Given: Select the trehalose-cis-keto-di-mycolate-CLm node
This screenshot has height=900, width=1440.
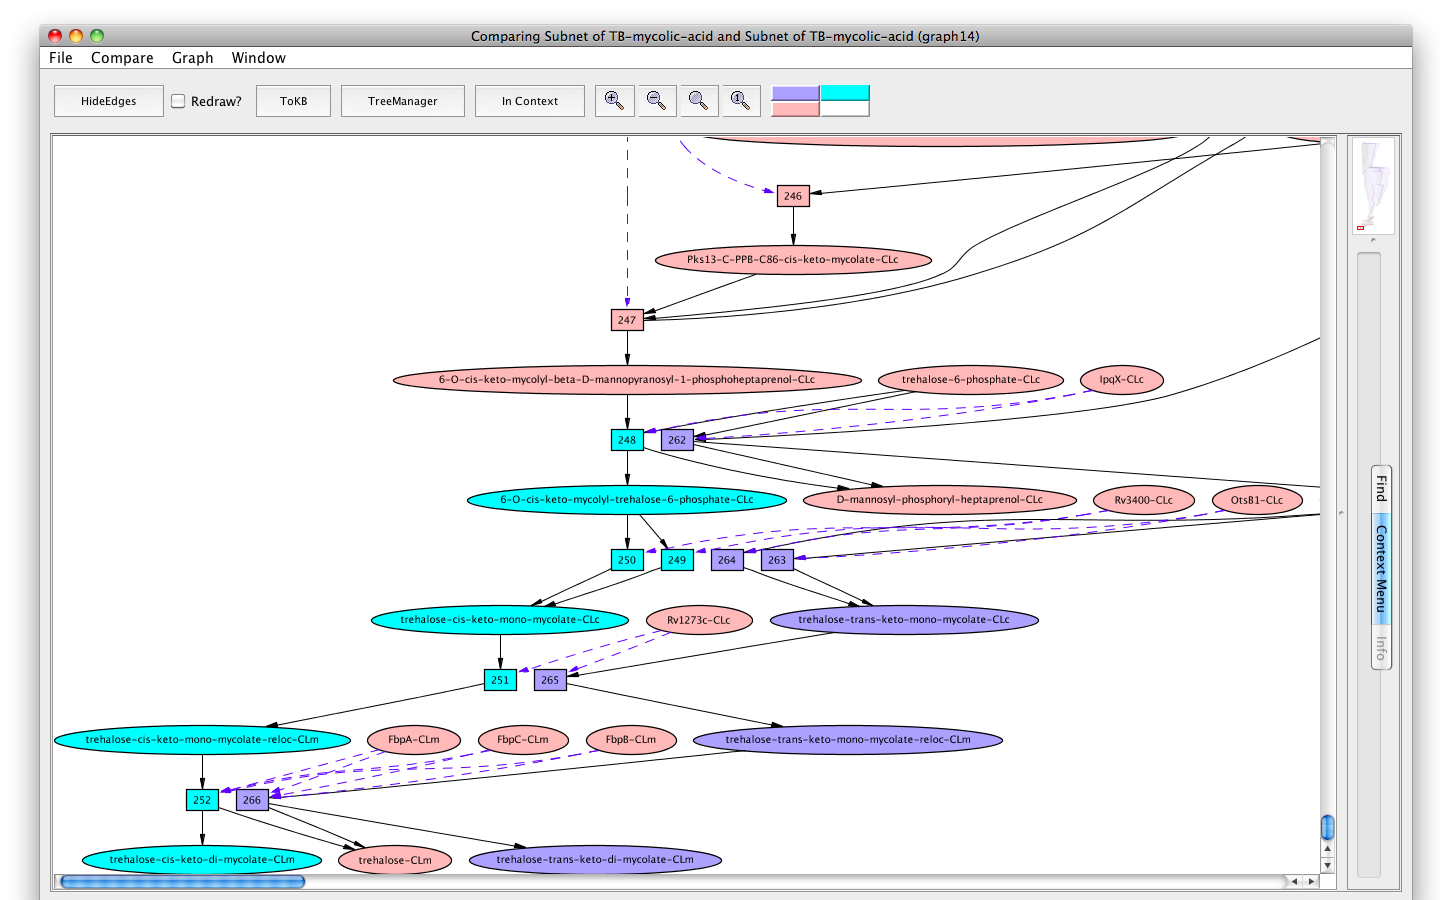Looking at the screenshot, I should coord(202,860).
